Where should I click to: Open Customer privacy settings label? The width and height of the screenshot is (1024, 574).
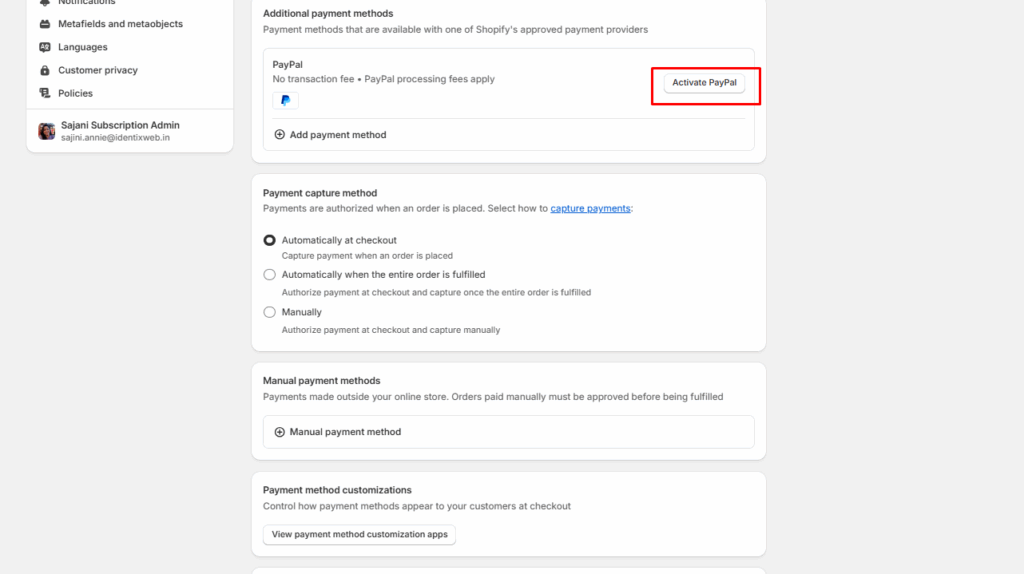(x=98, y=70)
